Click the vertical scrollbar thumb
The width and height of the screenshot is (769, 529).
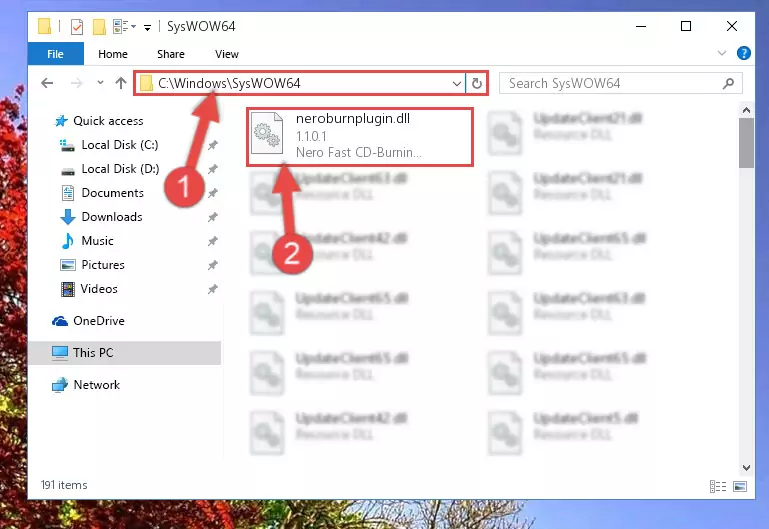click(x=746, y=143)
